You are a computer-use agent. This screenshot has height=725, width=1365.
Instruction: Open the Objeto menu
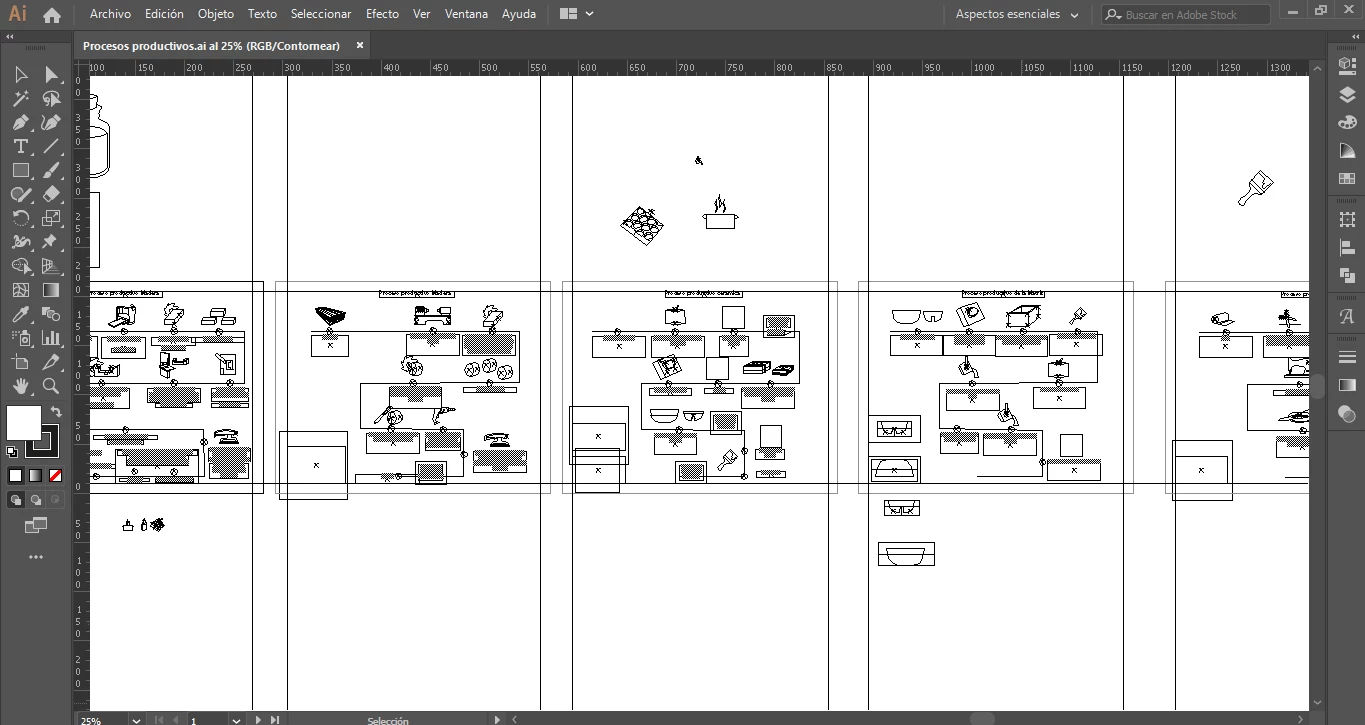pyautogui.click(x=216, y=14)
